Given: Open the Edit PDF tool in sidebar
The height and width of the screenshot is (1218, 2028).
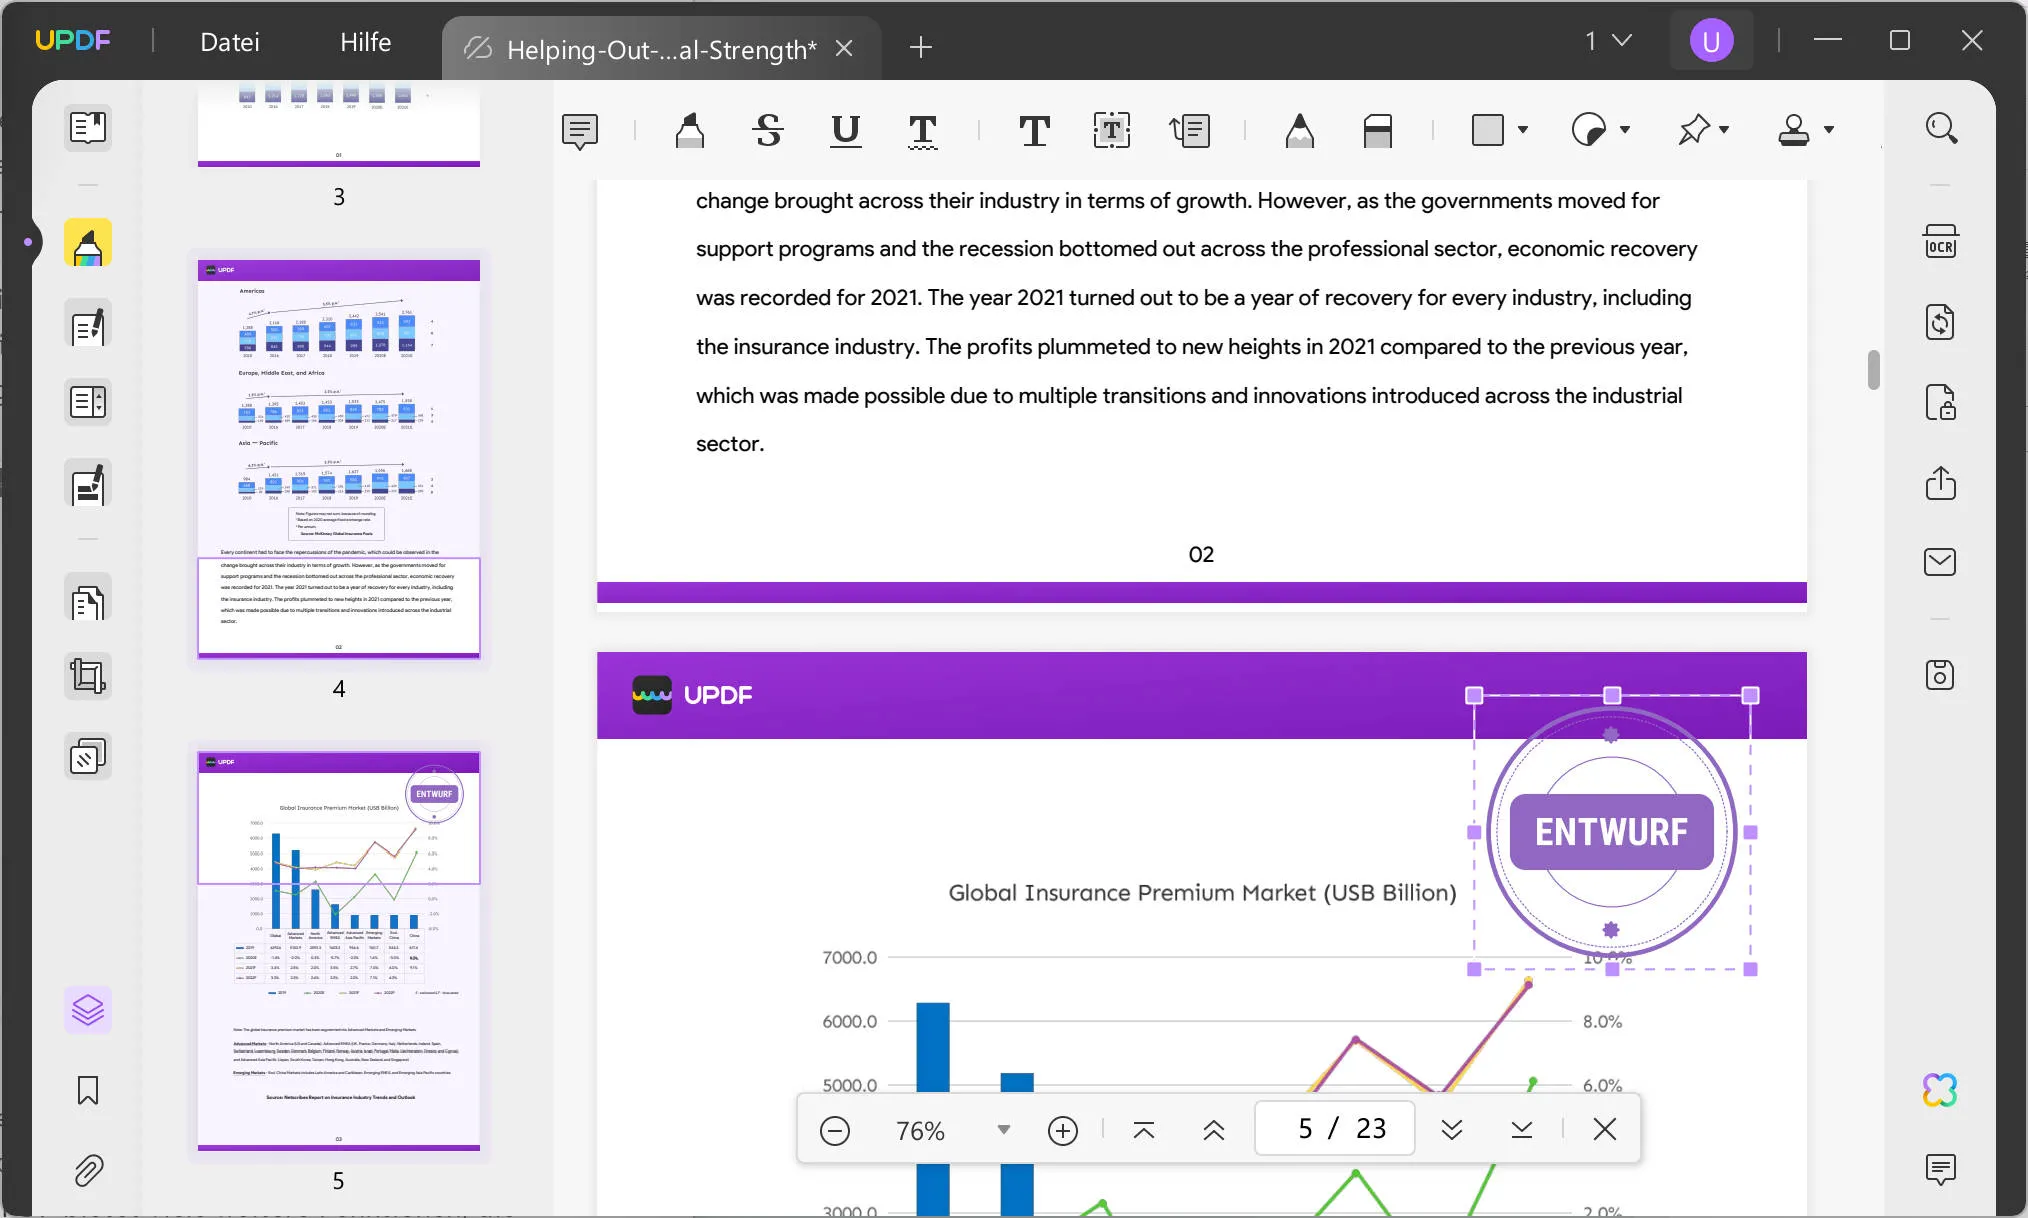Looking at the screenshot, I should (88, 324).
